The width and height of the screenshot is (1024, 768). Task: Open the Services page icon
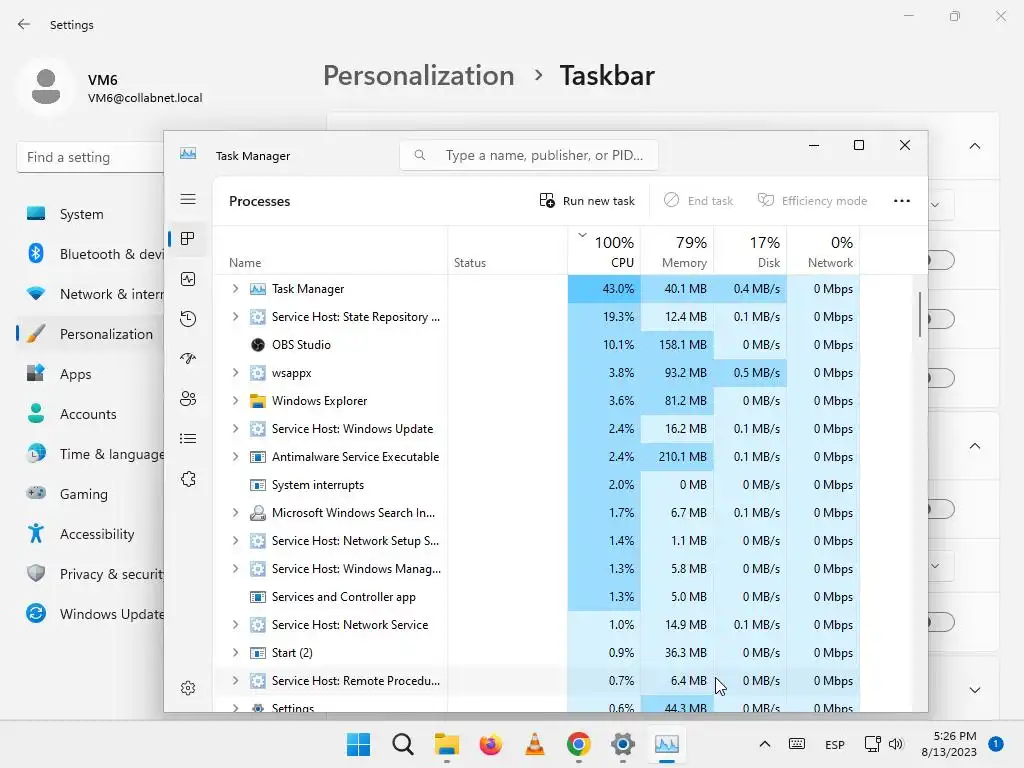pos(188,479)
